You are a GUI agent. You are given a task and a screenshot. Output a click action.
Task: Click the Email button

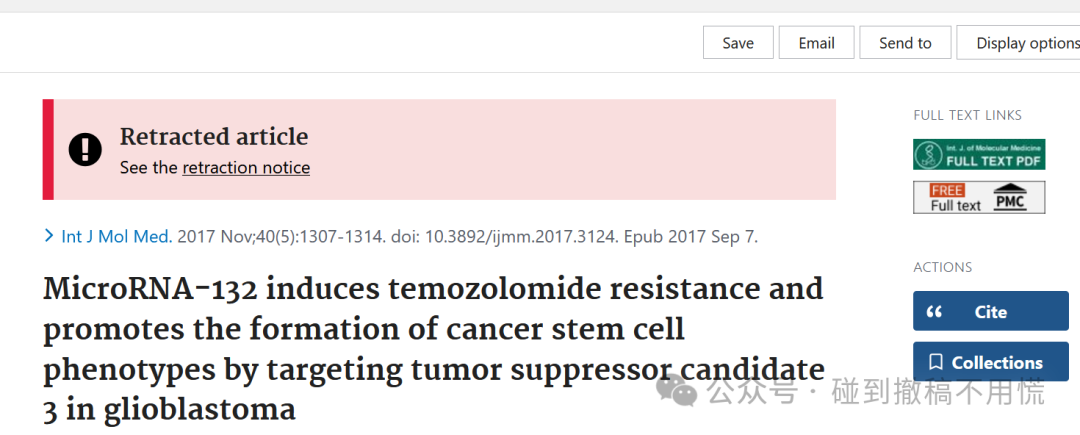[816, 43]
